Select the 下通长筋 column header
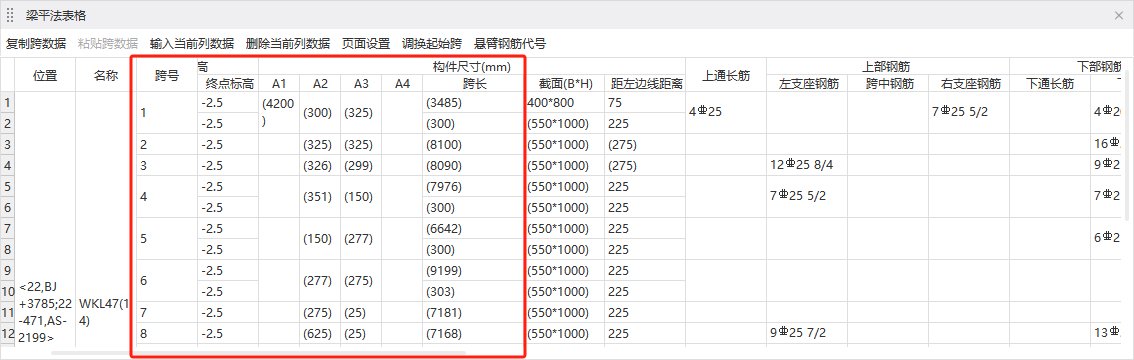Image resolution: width=1134 pixels, height=360 pixels. point(1050,83)
